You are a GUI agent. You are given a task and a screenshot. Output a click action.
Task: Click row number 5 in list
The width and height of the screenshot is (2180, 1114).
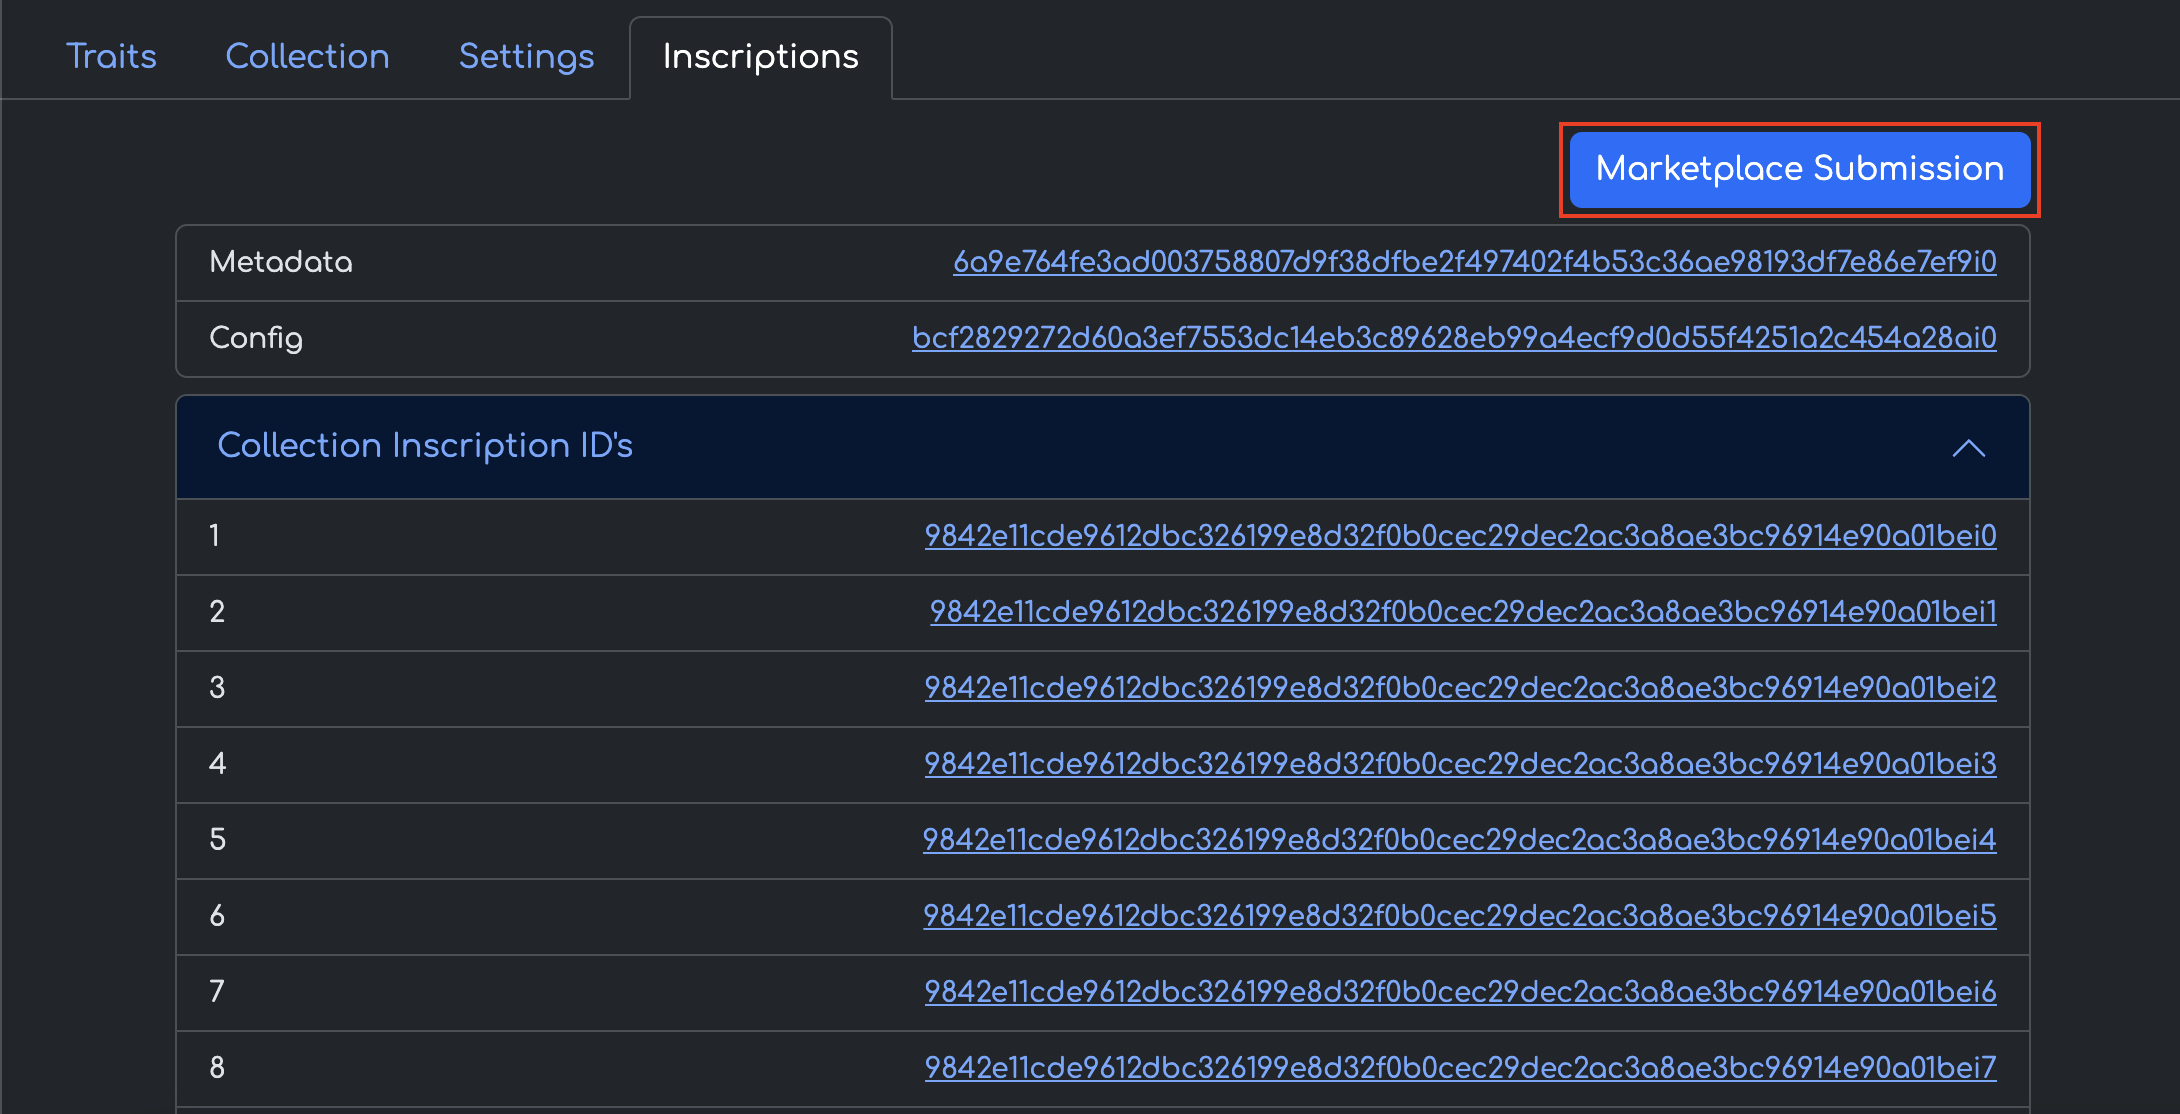click(x=217, y=840)
